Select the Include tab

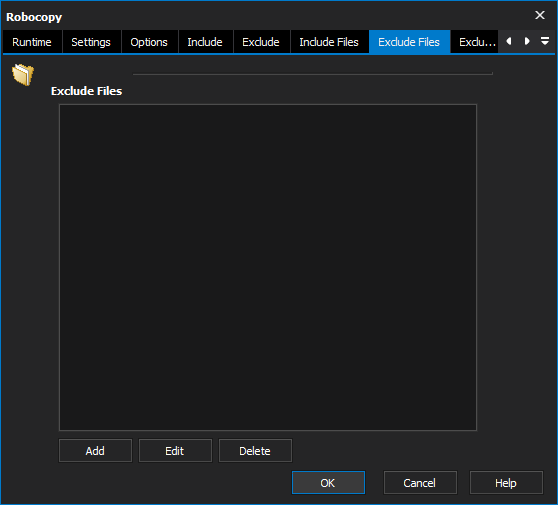point(205,42)
